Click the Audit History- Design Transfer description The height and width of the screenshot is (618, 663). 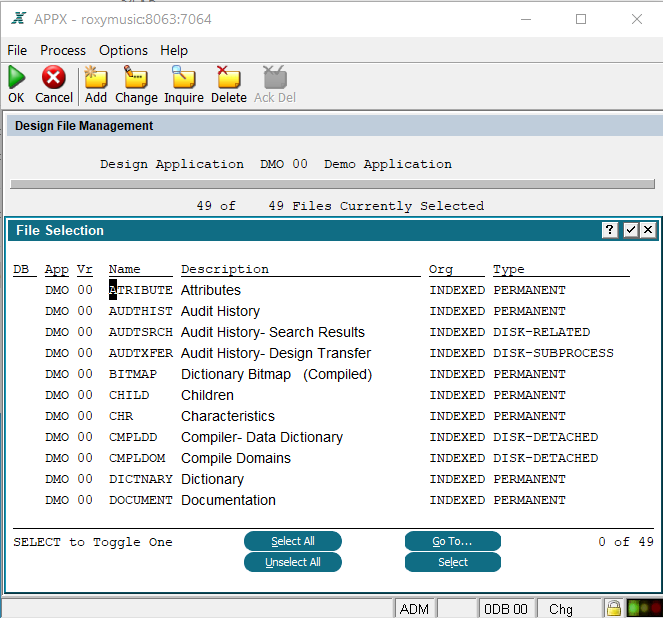[x=276, y=353]
